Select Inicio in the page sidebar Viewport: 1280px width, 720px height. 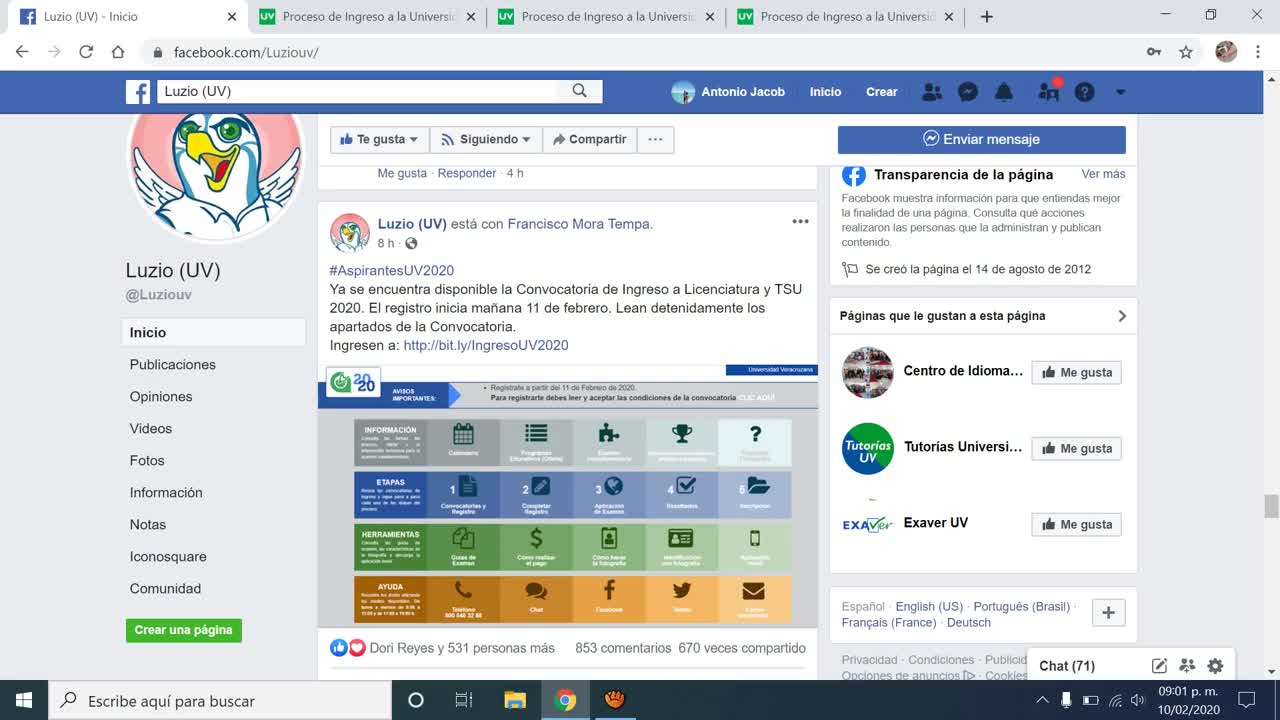click(214, 332)
